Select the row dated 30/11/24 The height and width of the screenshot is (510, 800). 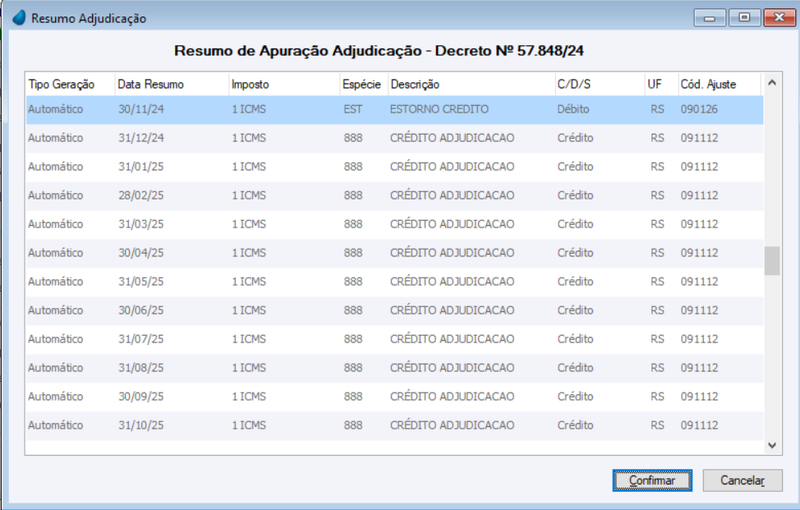point(394,109)
